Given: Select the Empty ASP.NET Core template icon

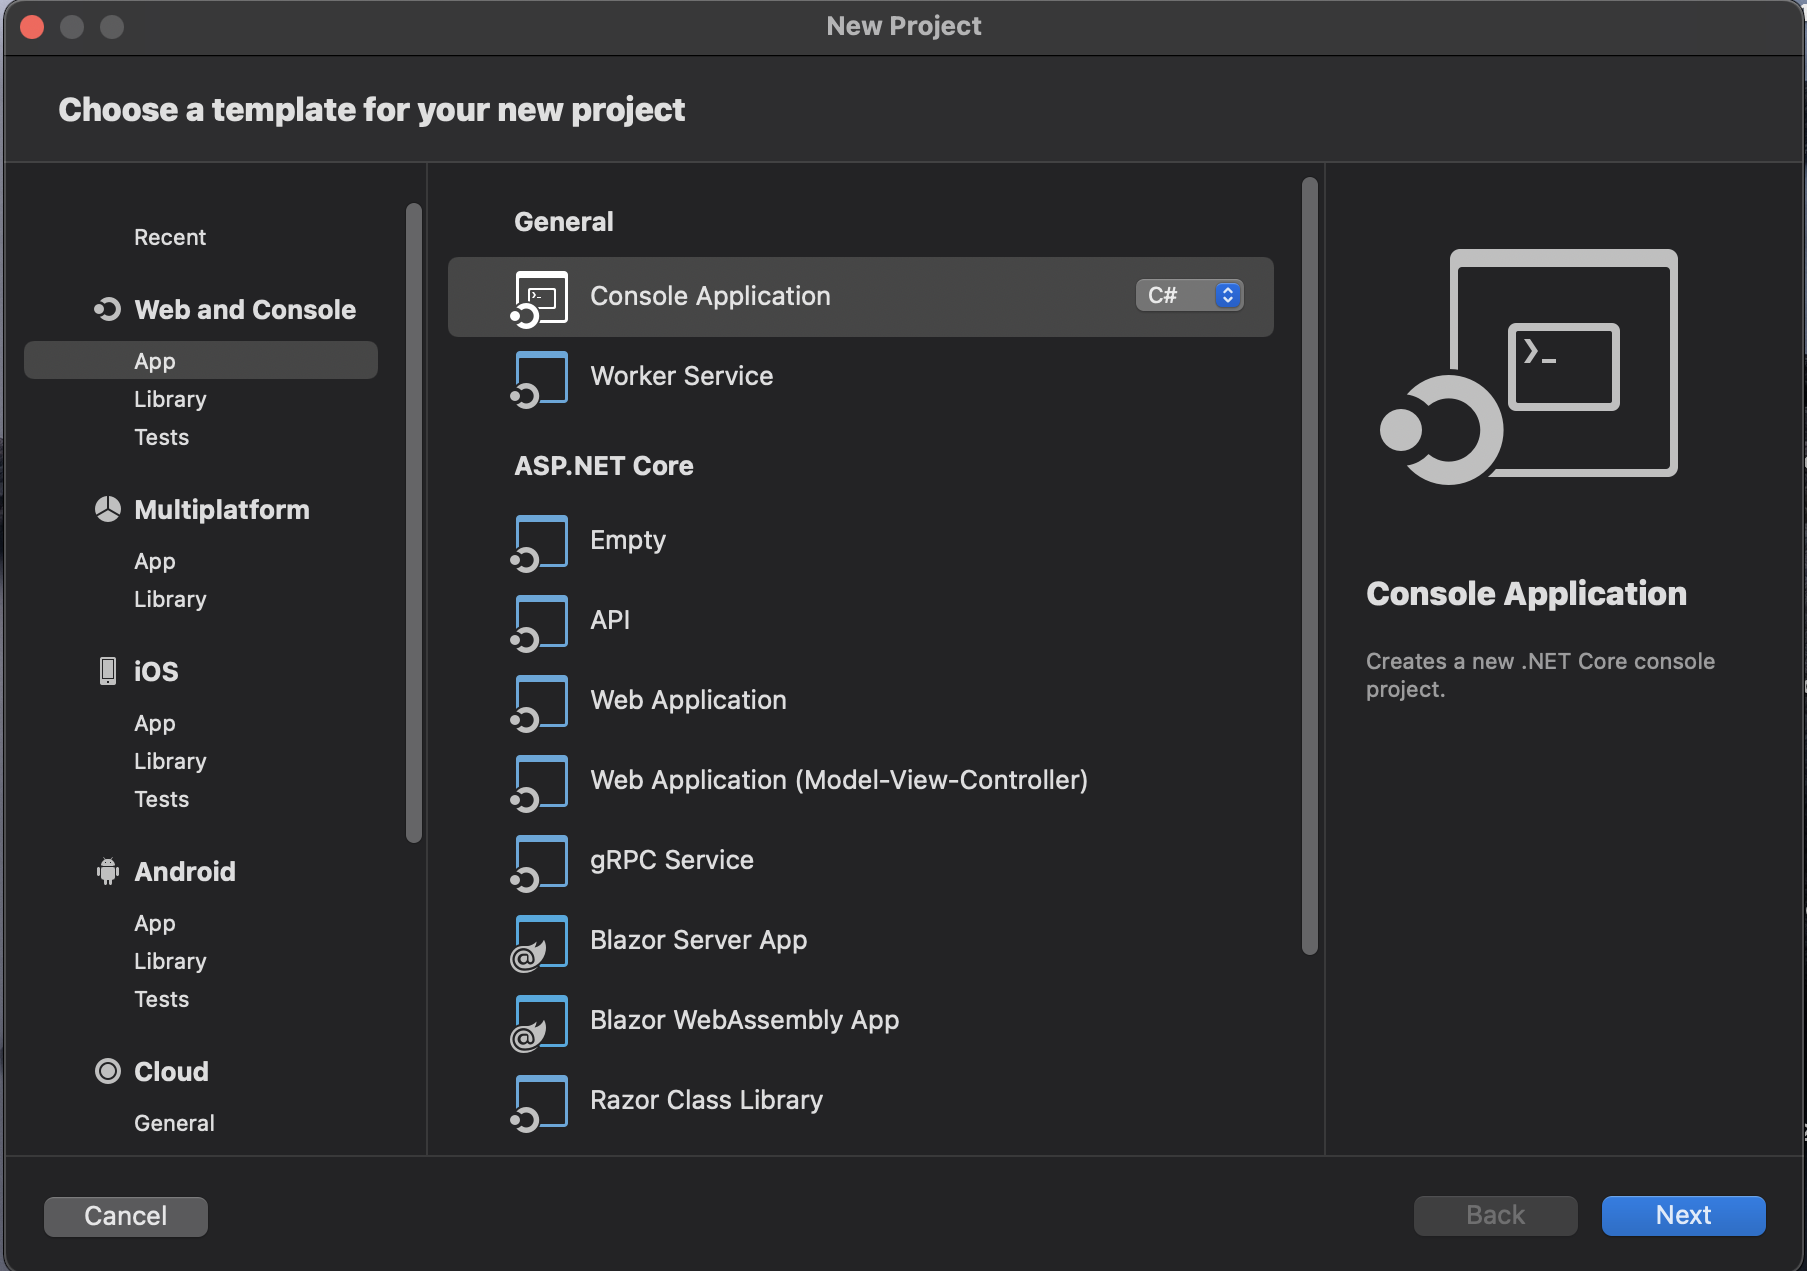Looking at the screenshot, I should pyautogui.click(x=539, y=542).
